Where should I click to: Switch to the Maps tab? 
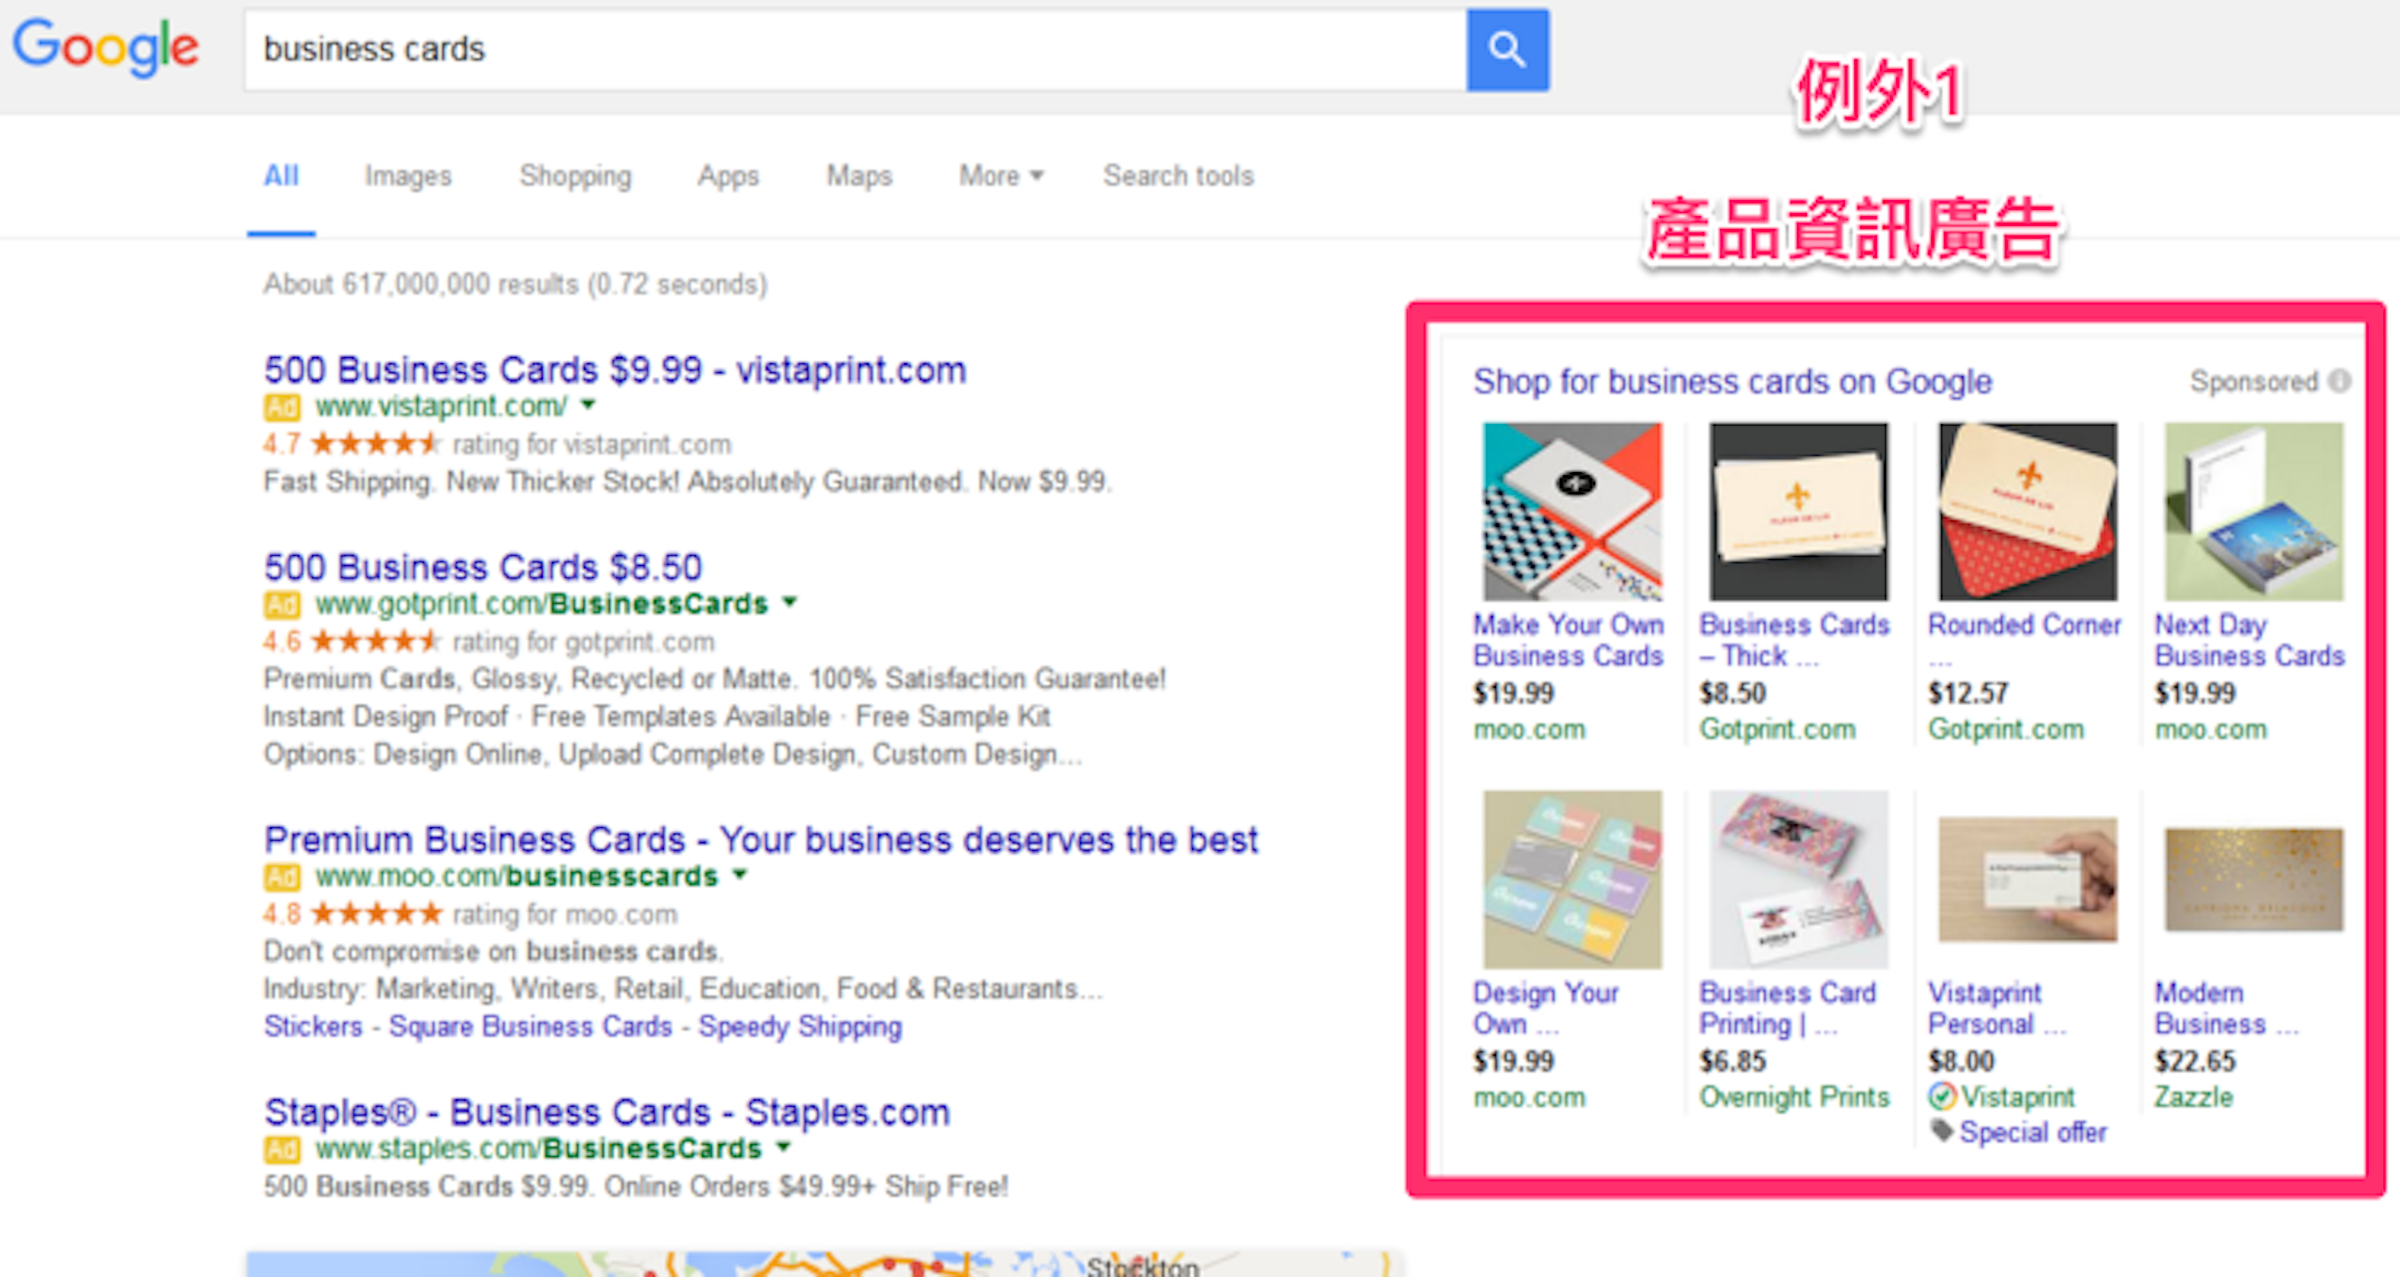point(859,176)
